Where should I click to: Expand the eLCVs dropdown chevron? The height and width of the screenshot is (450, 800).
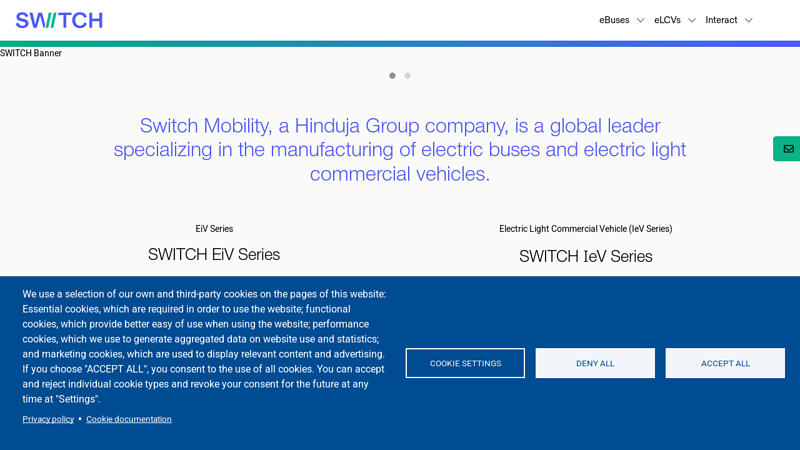691,20
